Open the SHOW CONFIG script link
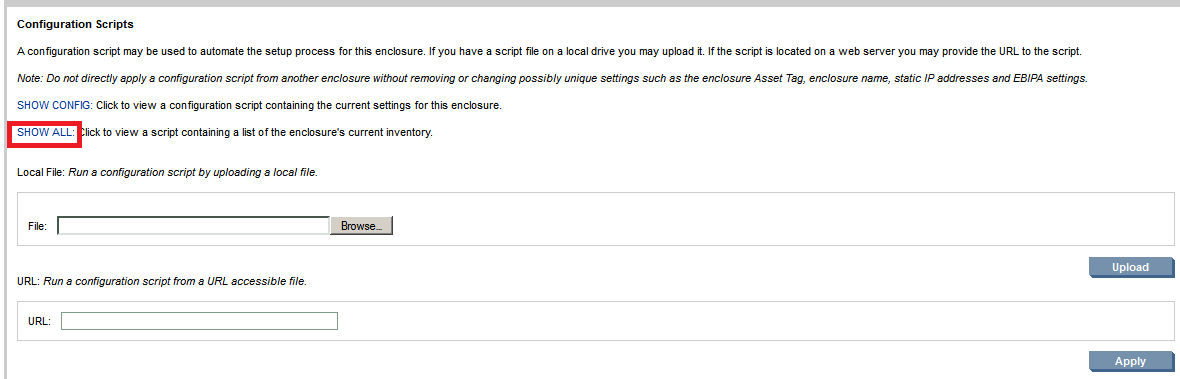The image size is (1180, 379). (54, 105)
